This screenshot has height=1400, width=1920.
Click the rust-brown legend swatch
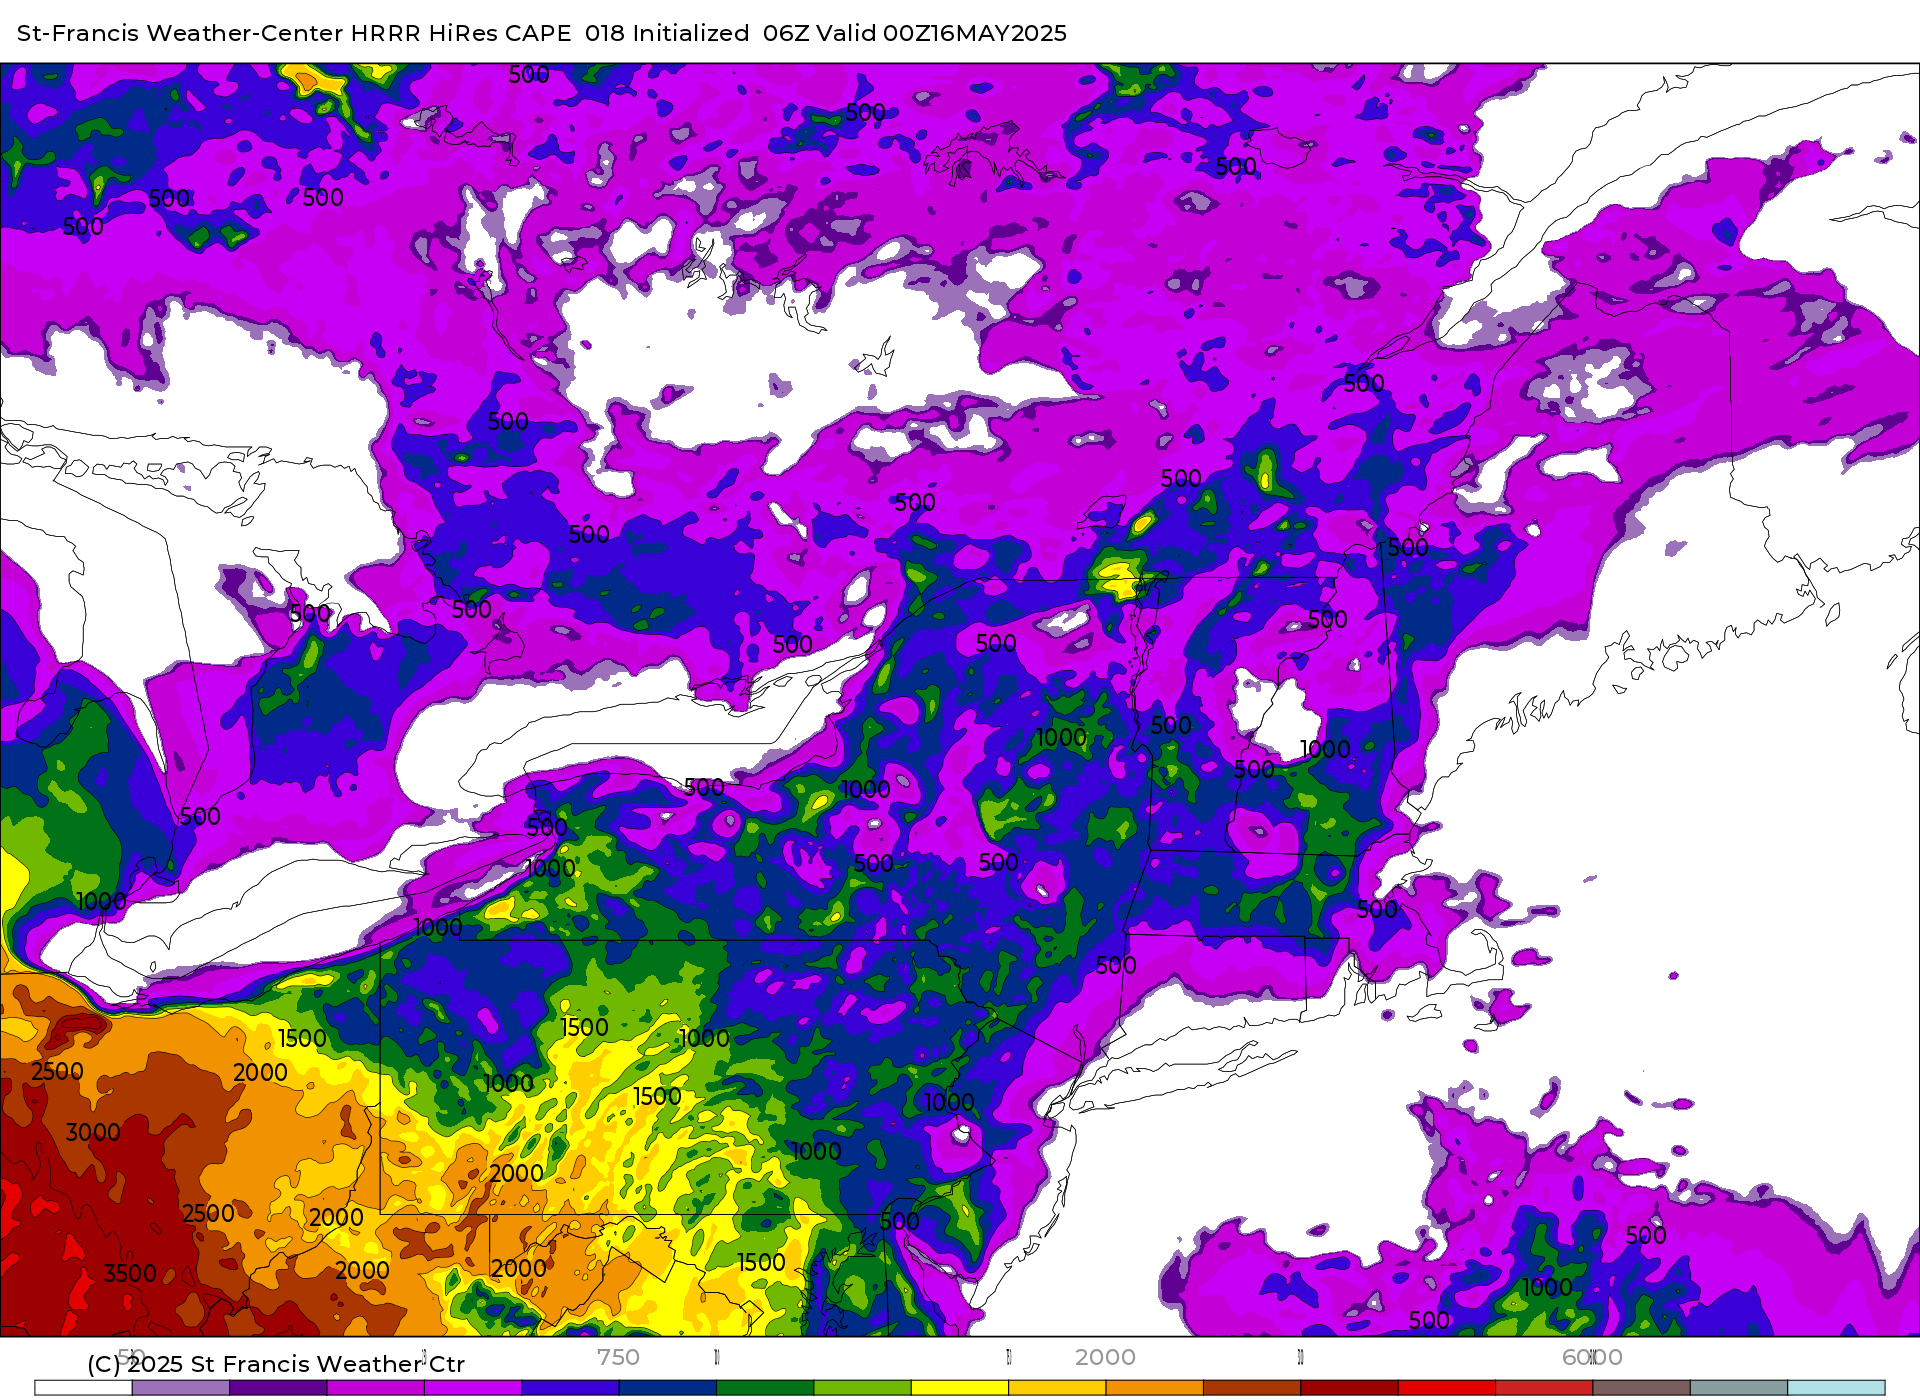pyautogui.click(x=1252, y=1388)
